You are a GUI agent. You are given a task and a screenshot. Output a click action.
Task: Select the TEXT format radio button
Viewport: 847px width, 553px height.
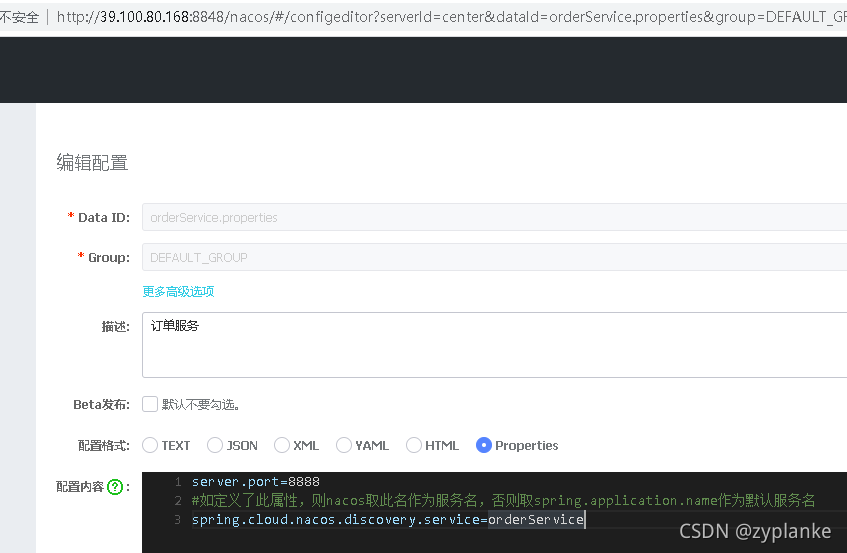(150, 445)
